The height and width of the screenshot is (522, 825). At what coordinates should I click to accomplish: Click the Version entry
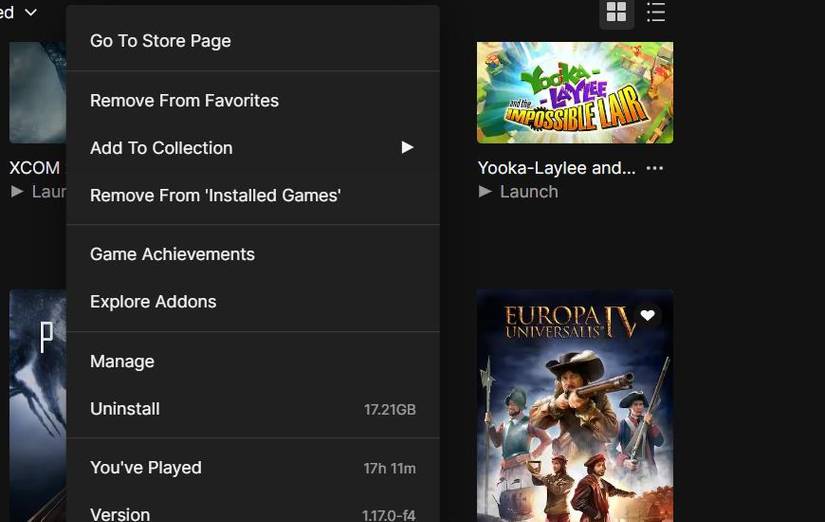(120, 514)
